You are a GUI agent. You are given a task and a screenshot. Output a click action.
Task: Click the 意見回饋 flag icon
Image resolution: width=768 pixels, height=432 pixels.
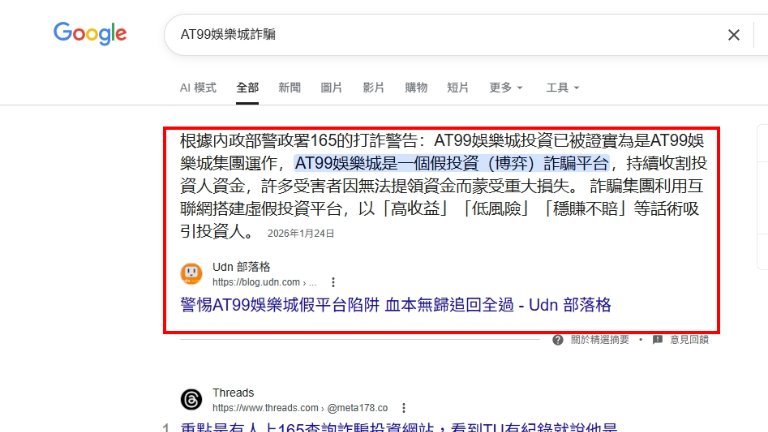[658, 340]
